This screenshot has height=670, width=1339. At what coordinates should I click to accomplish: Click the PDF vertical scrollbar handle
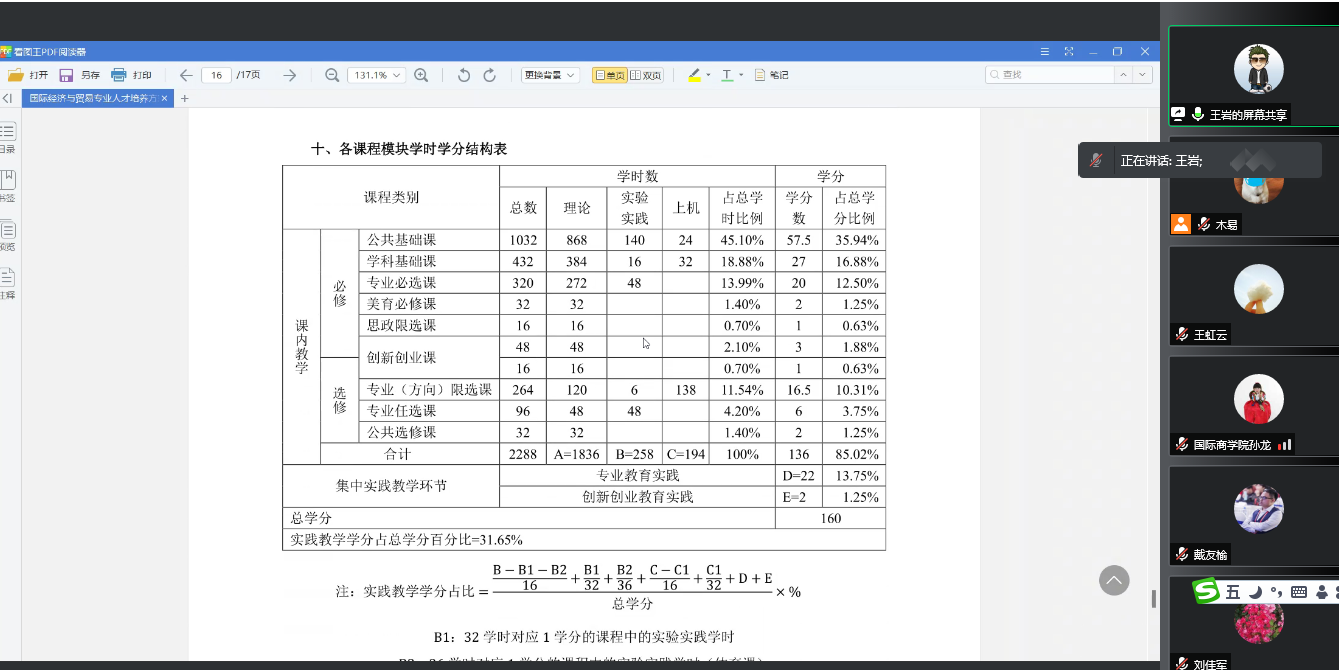coord(1153,598)
